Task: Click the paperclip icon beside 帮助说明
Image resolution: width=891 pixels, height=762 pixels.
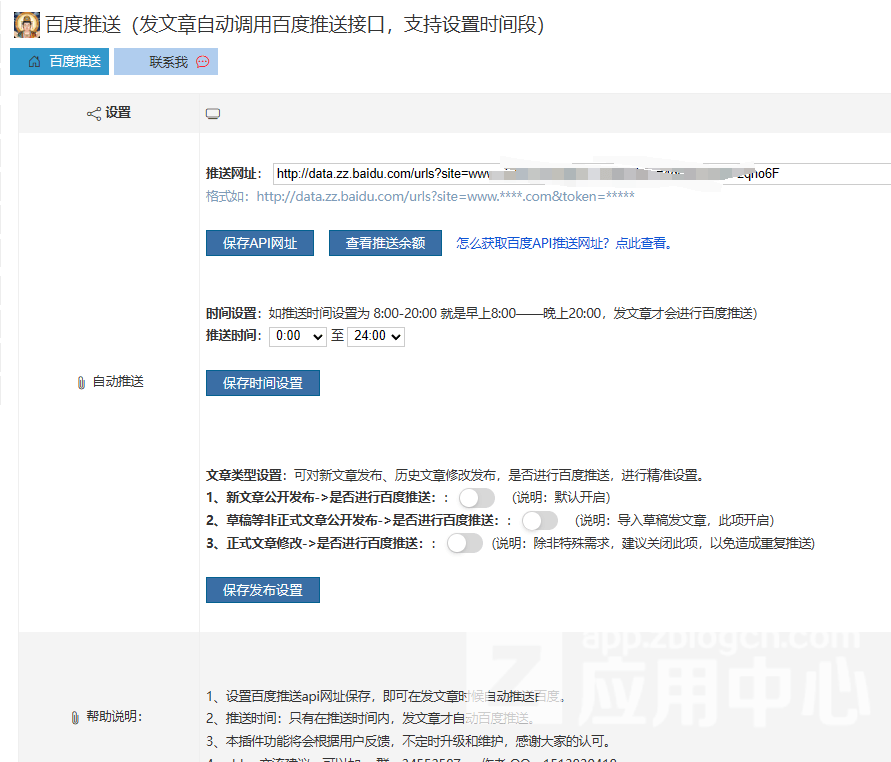Action: point(75,717)
